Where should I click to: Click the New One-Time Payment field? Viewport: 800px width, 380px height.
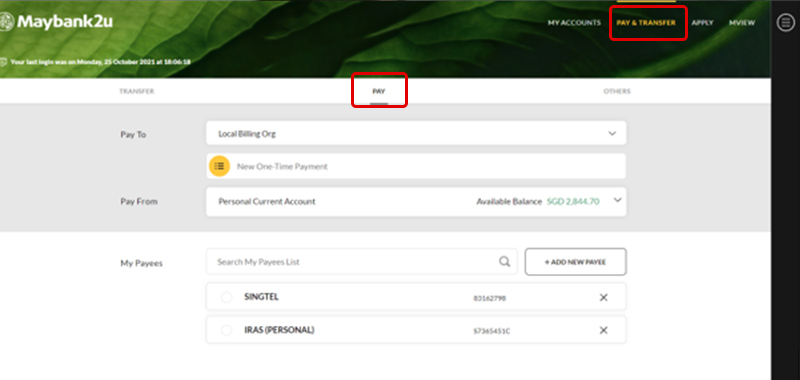(x=416, y=166)
